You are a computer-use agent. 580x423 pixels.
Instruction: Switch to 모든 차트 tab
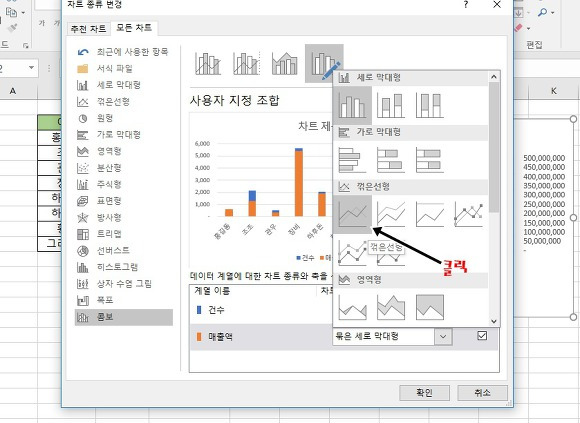click(134, 28)
